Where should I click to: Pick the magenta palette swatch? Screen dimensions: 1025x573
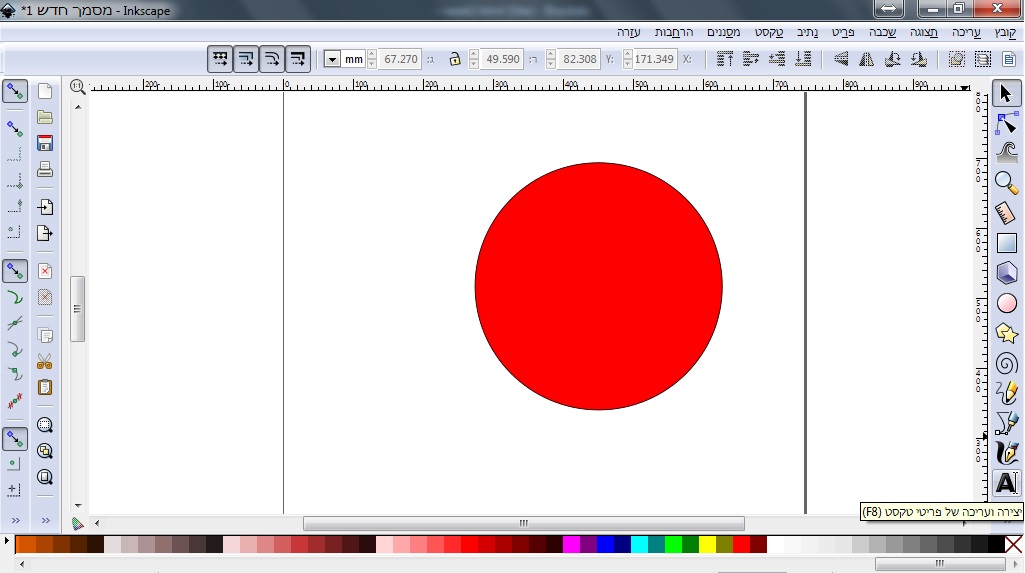(571, 544)
